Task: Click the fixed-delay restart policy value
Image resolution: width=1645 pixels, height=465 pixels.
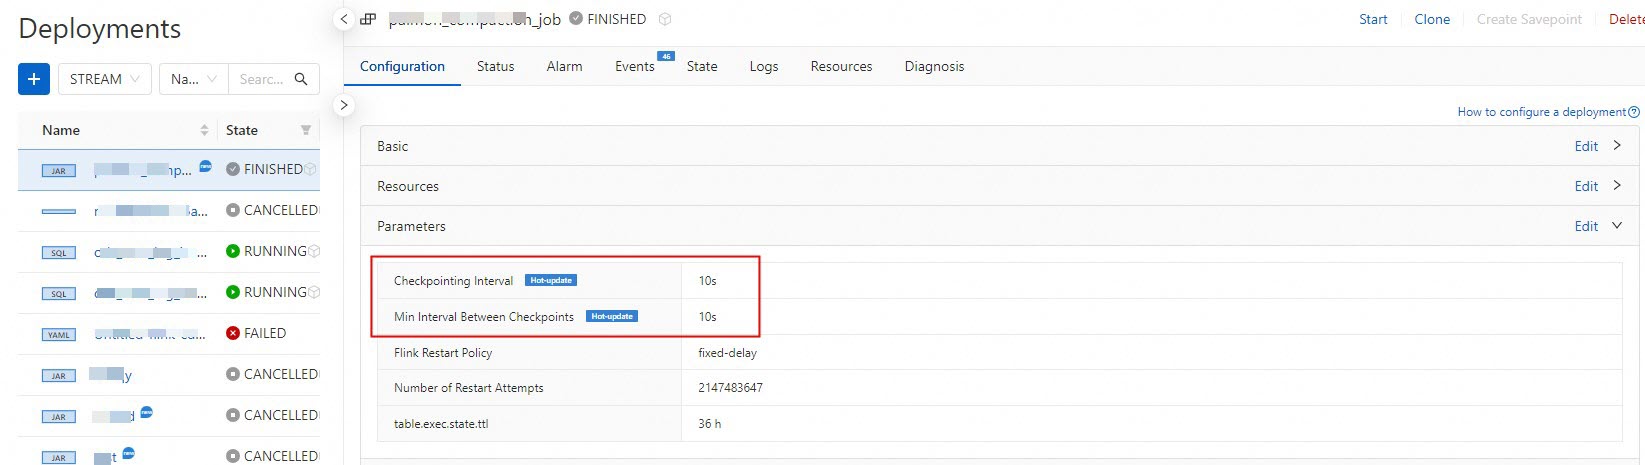Action: 727,353
